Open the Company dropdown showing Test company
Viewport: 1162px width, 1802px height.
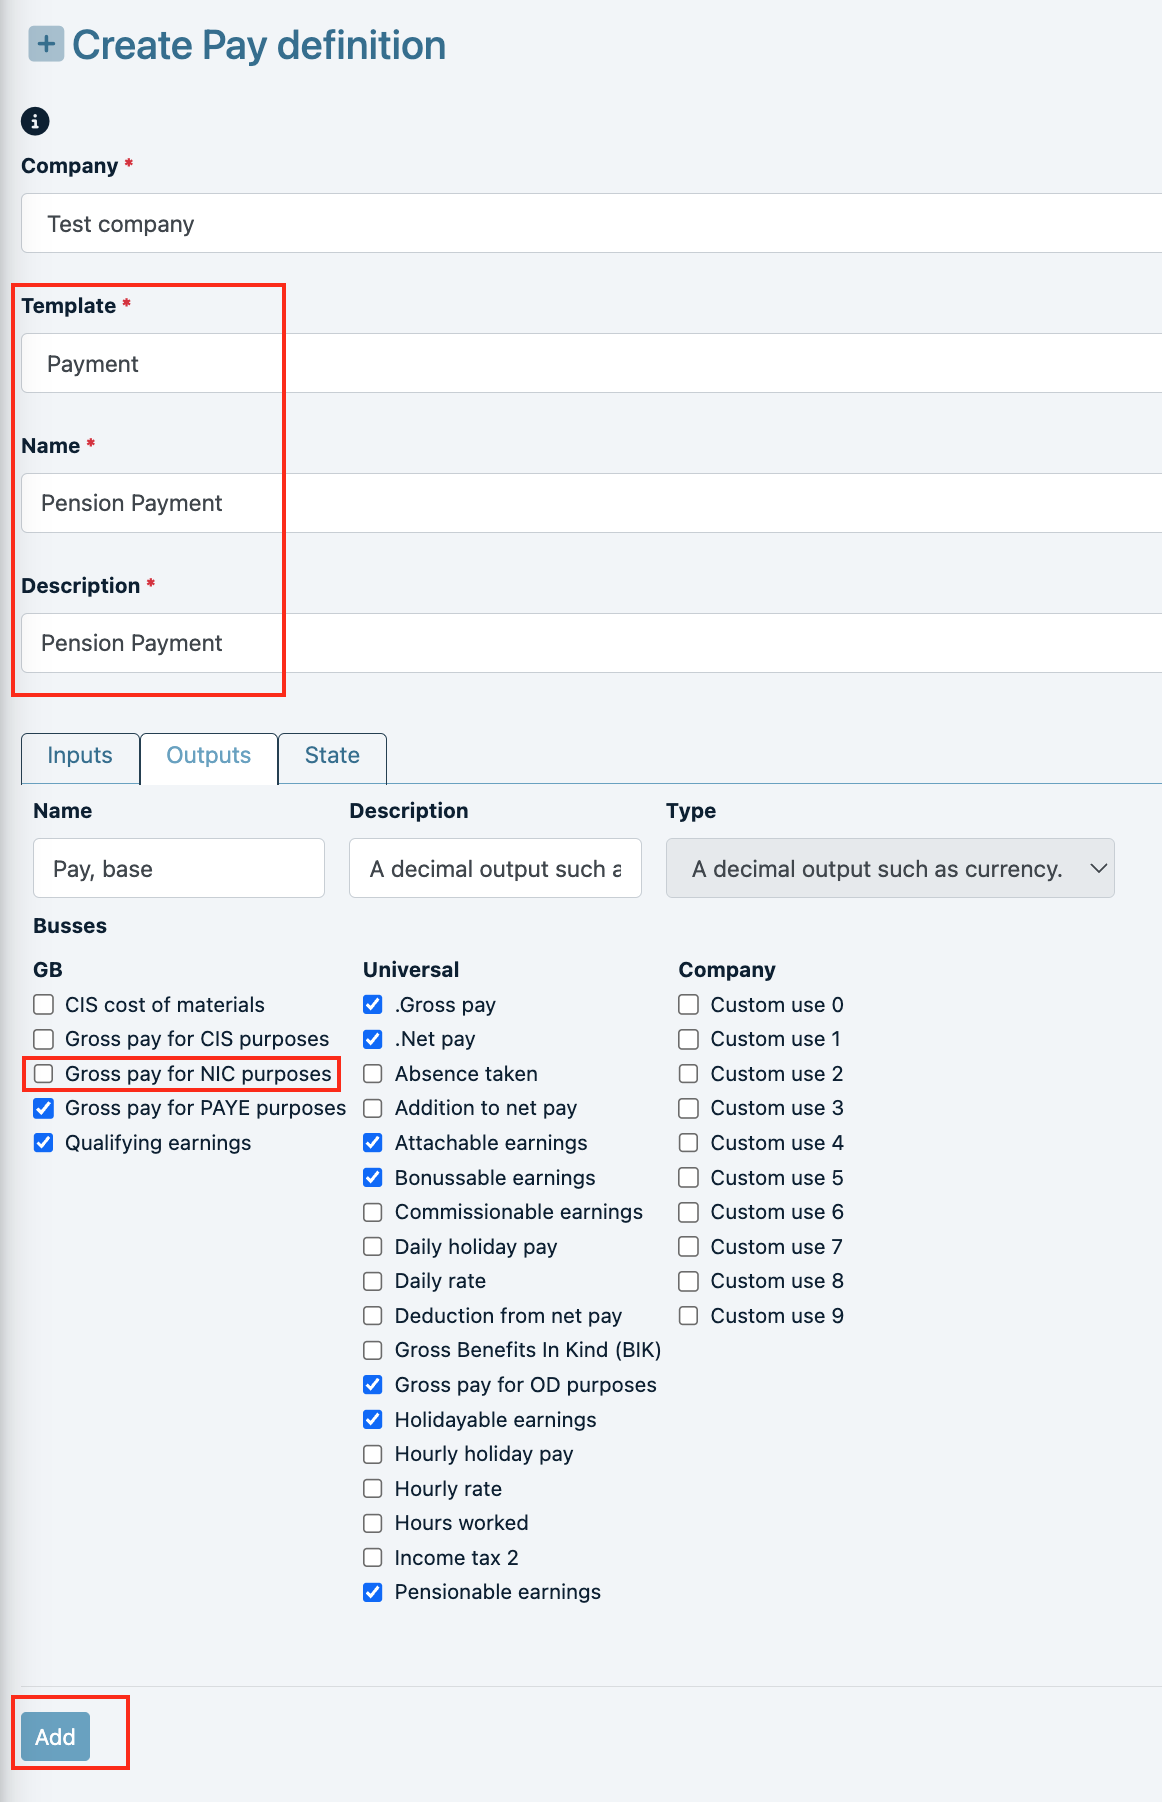click(x=590, y=224)
